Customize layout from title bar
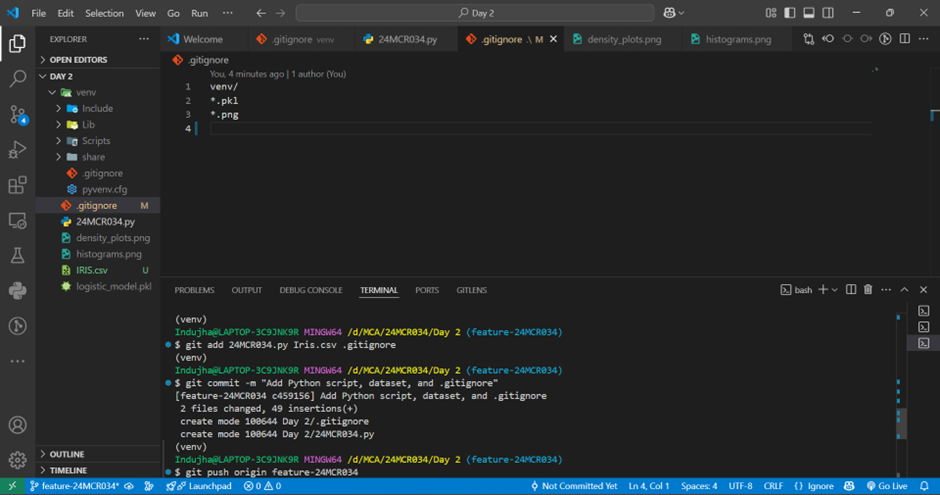 click(771, 13)
